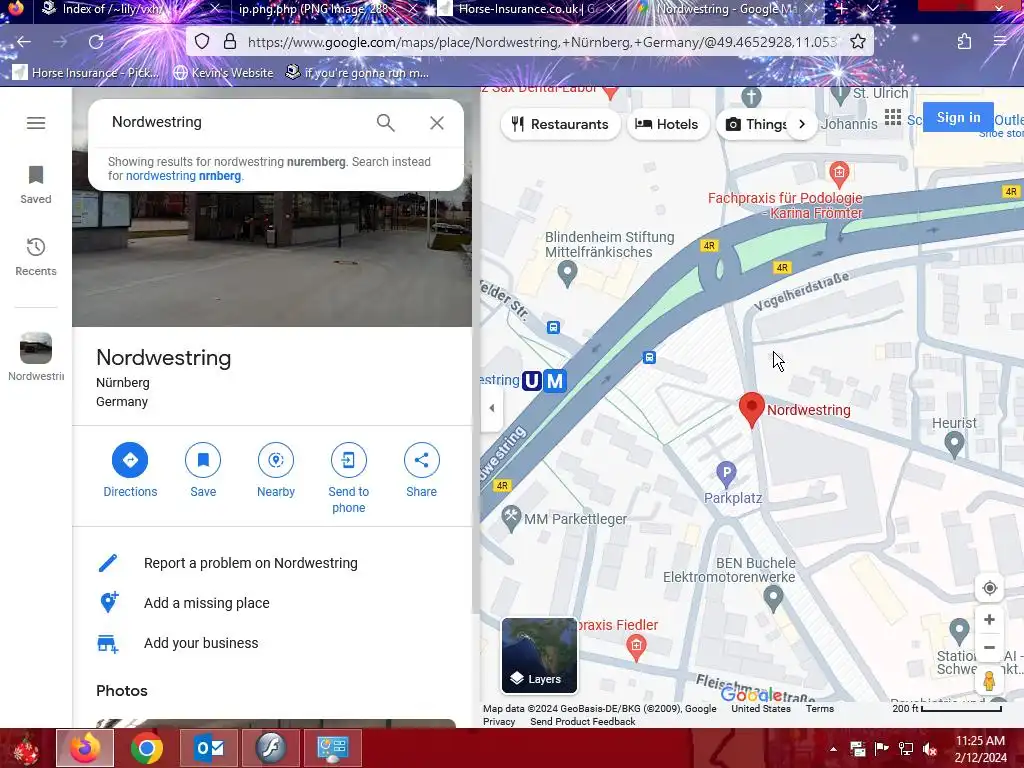This screenshot has height=768, width=1024.
Task: Open the Google apps grid
Action: 893,118
